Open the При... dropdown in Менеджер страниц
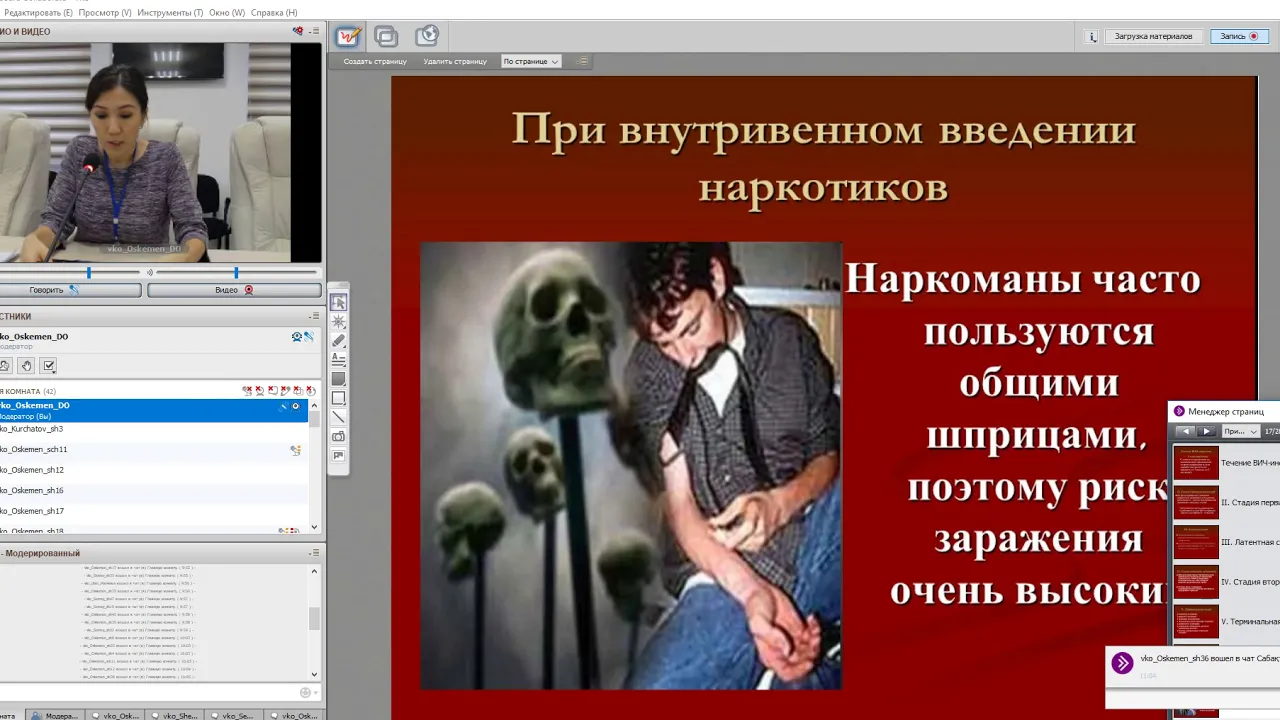The image size is (1280, 720). pyautogui.click(x=1240, y=431)
